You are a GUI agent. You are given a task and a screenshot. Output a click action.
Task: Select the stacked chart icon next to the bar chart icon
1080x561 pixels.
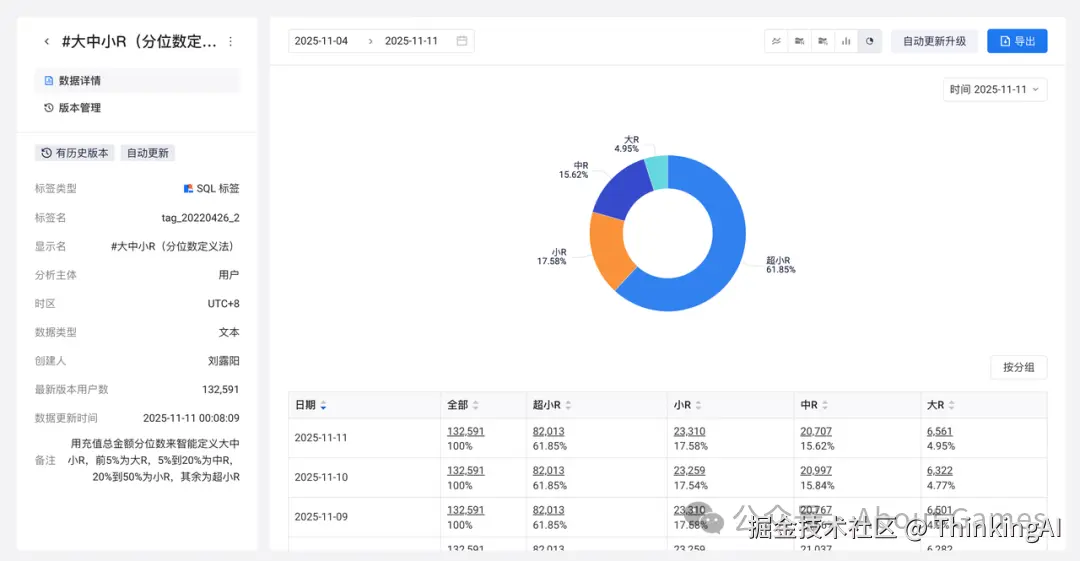[823, 41]
